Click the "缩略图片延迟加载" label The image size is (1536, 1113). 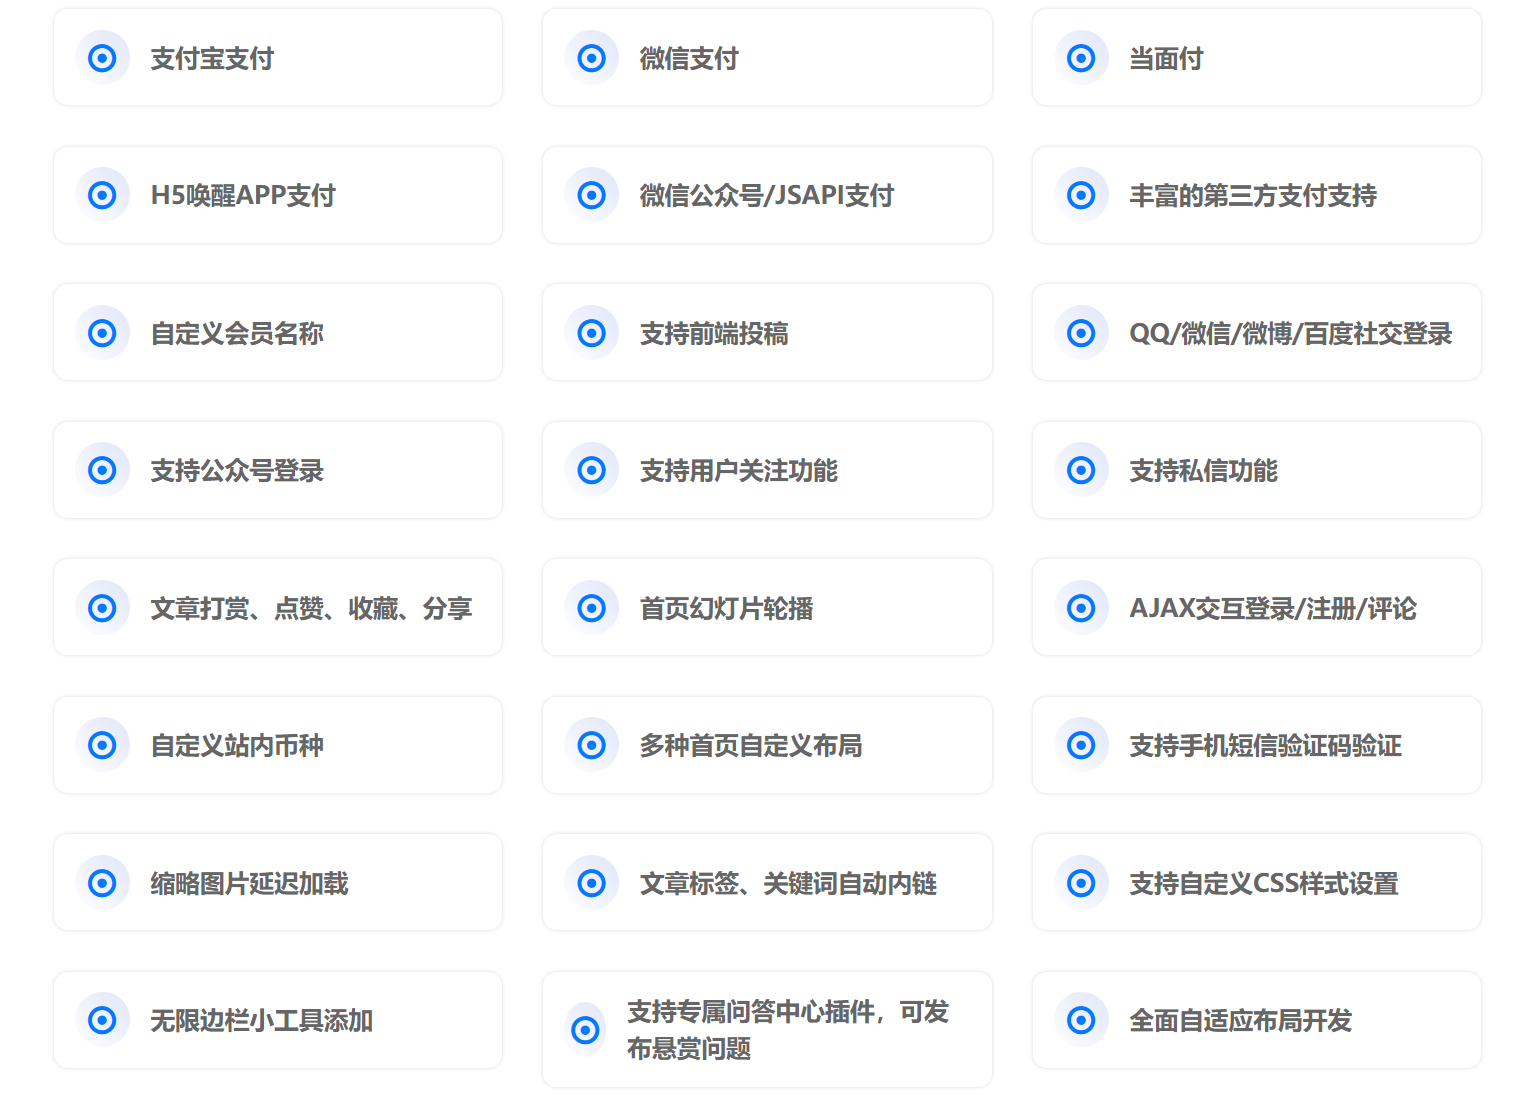point(249,884)
